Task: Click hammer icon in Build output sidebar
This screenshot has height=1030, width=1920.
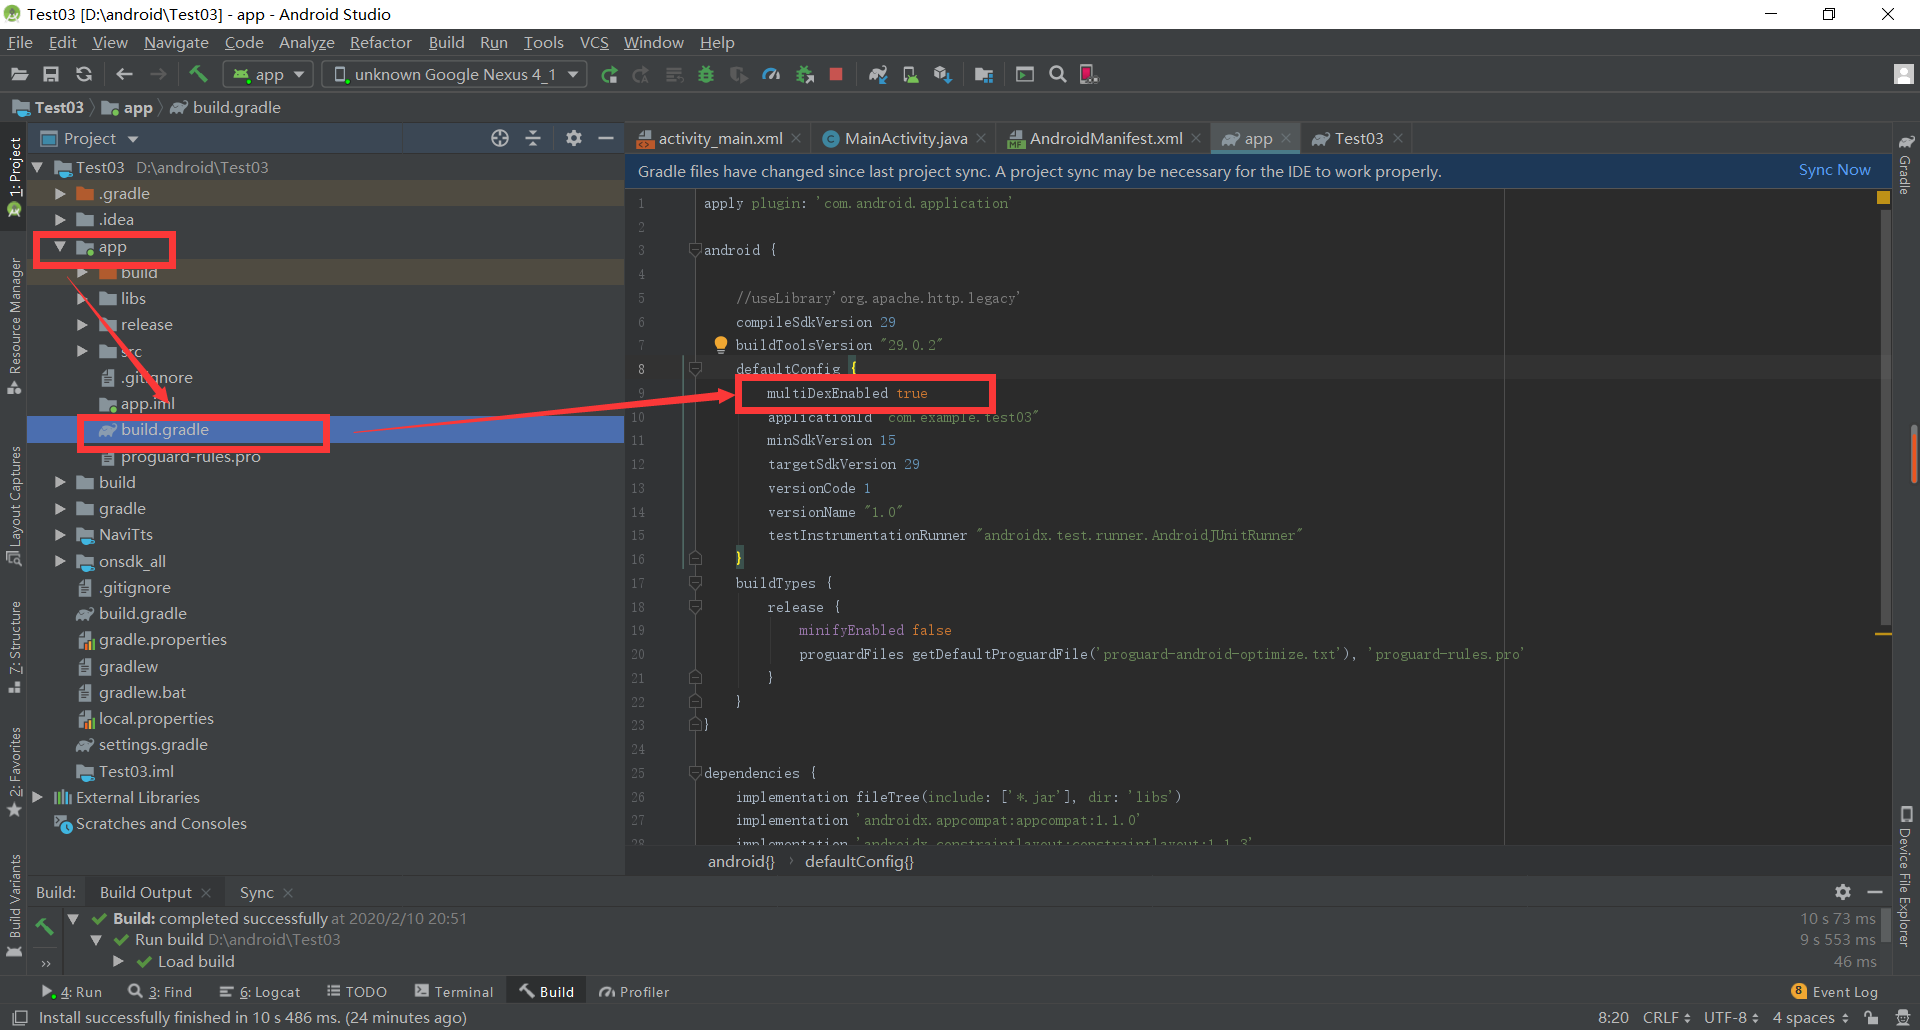Action: pos(44,926)
